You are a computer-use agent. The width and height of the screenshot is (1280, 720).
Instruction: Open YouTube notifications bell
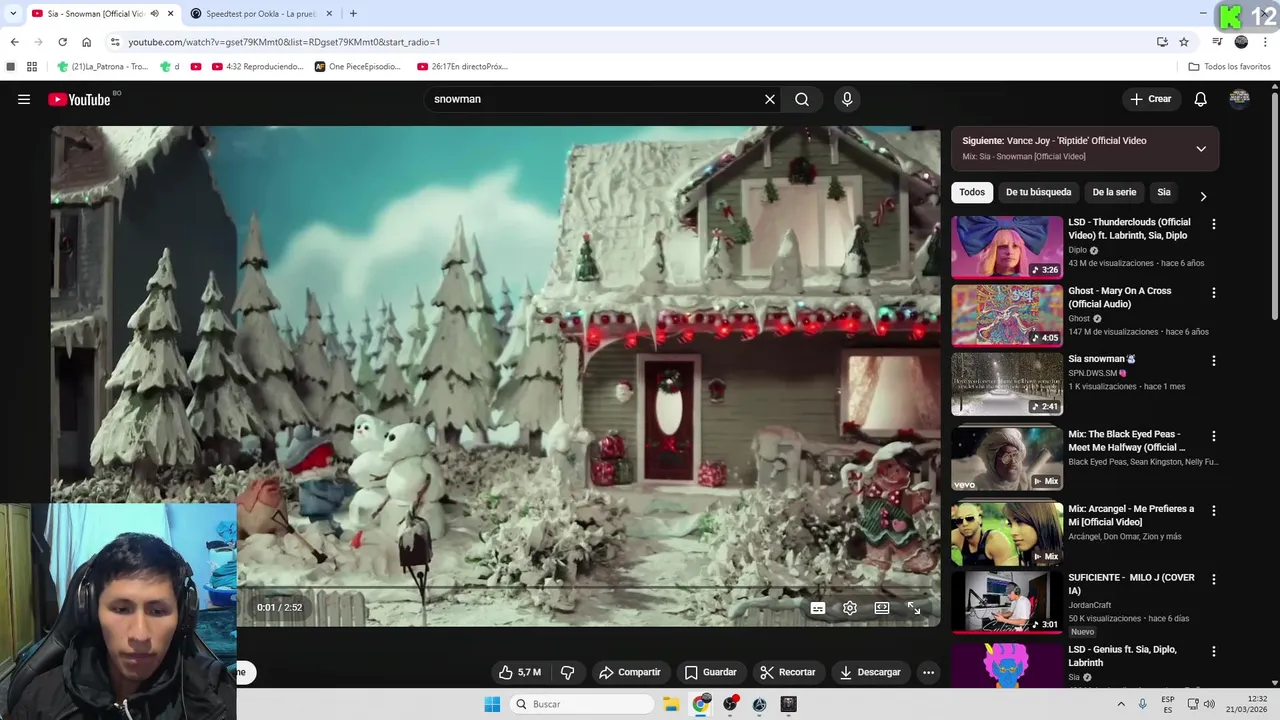[1201, 99]
